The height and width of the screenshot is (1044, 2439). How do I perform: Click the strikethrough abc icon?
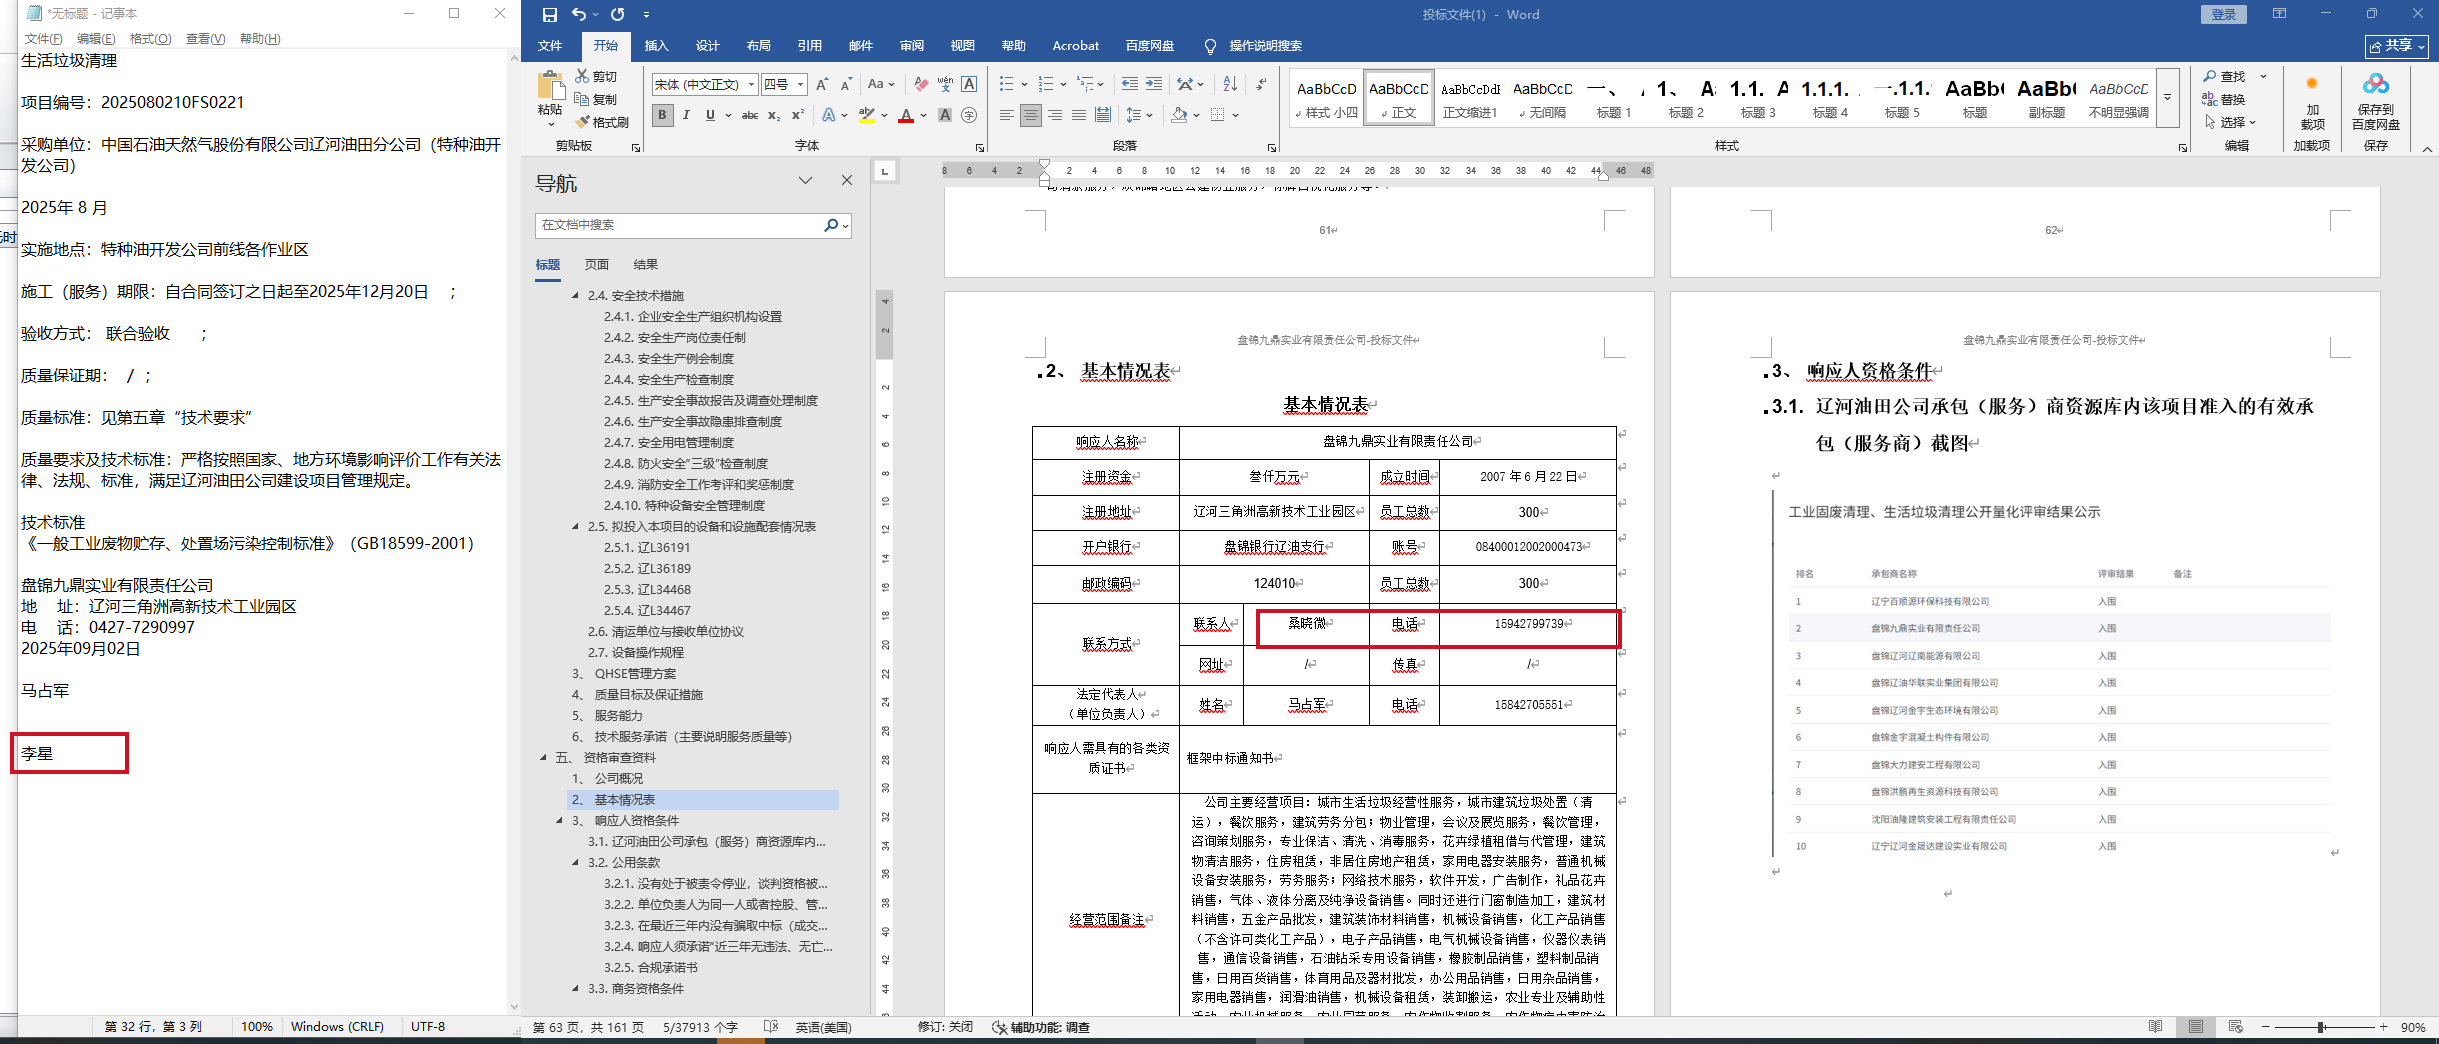point(749,116)
